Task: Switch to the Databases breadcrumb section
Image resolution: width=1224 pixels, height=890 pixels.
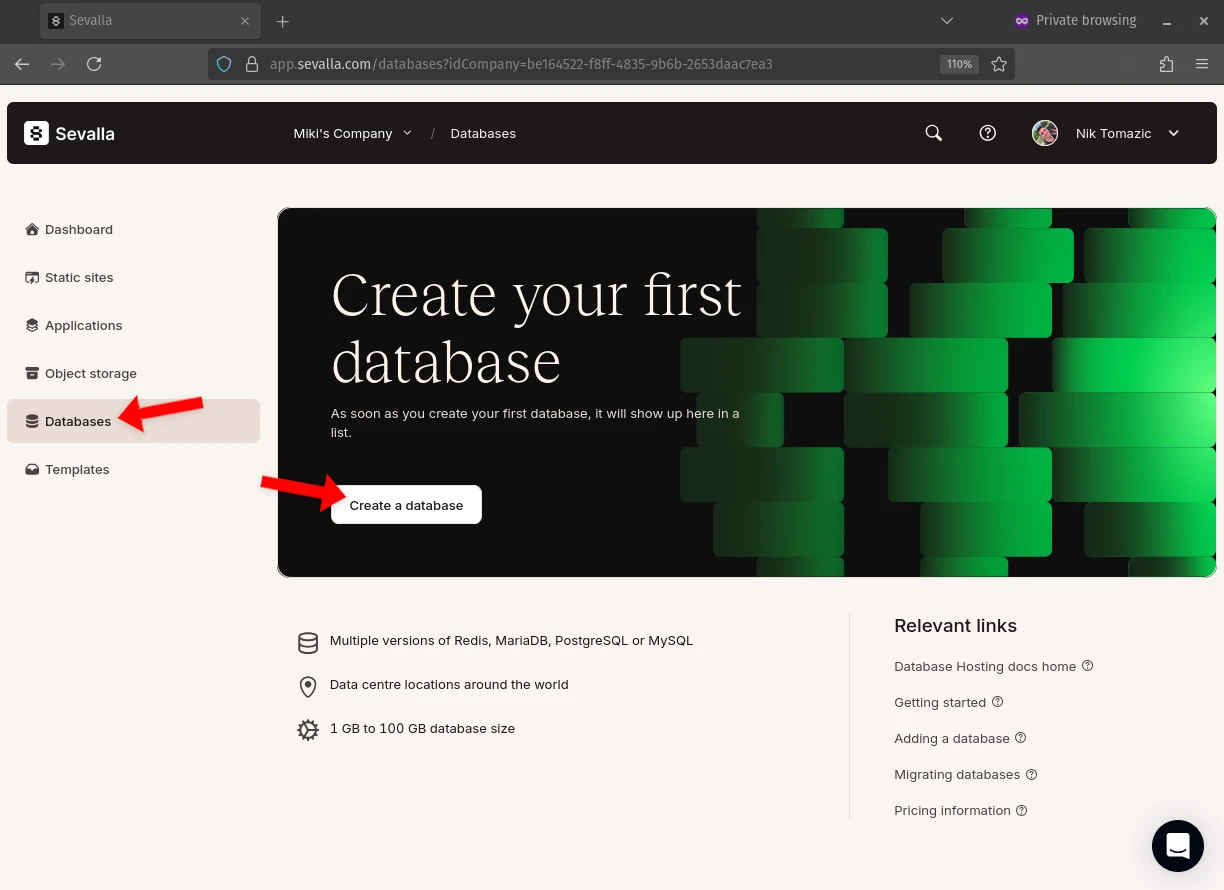Action: [483, 132]
